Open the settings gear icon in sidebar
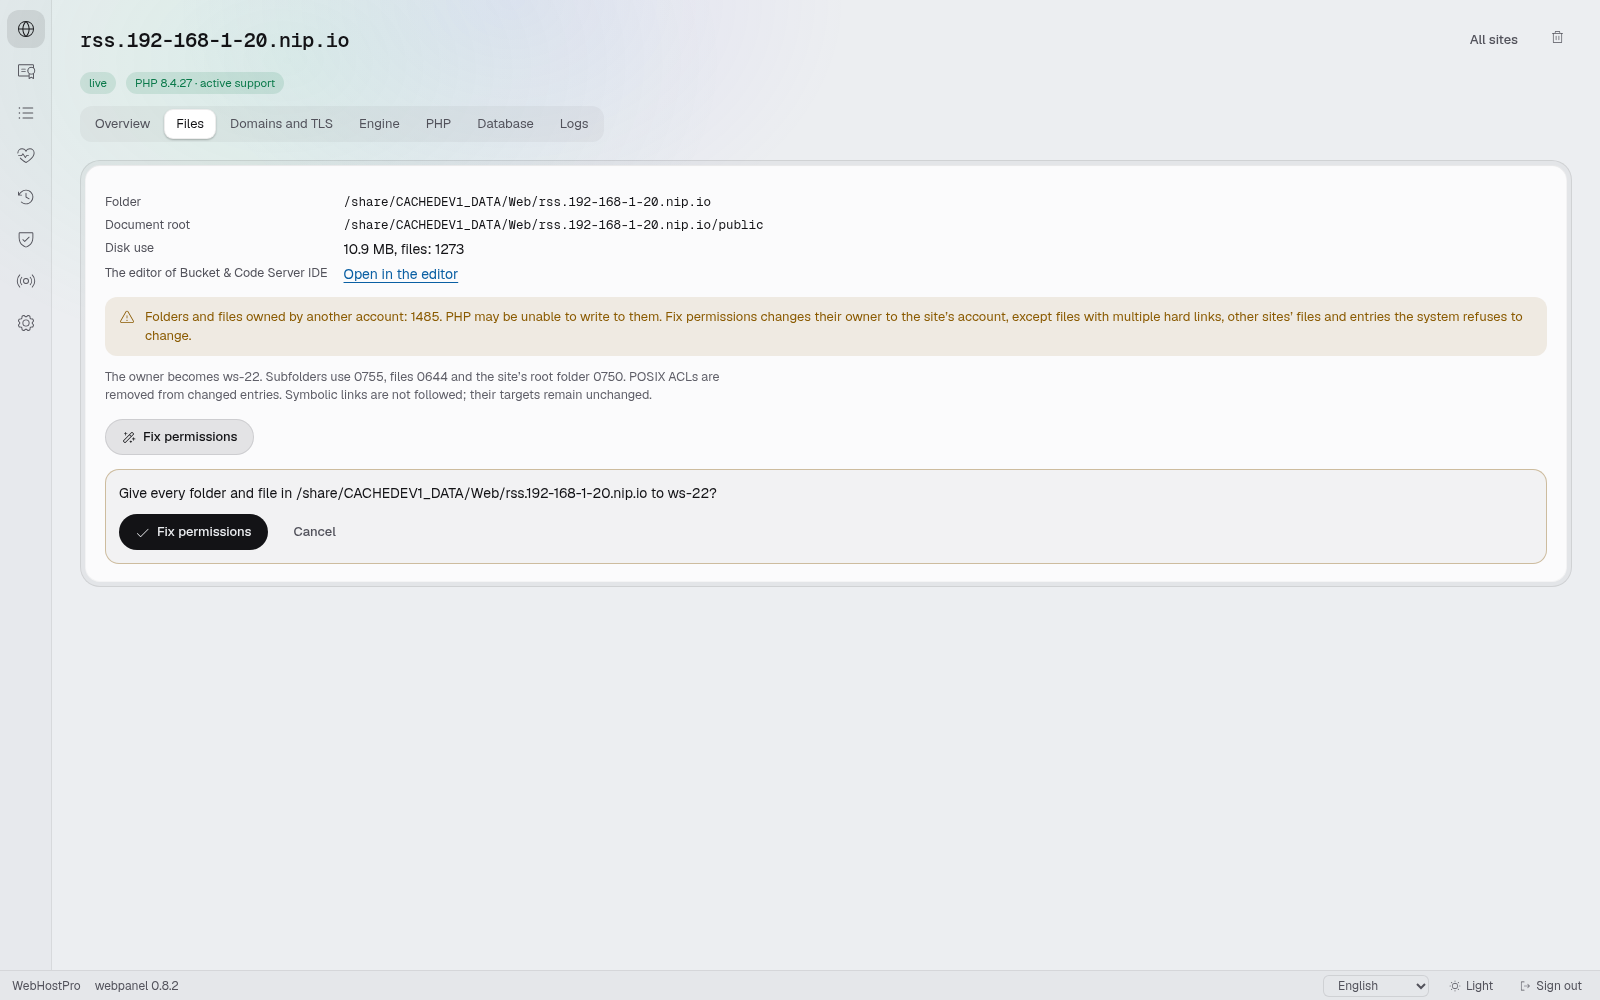The image size is (1600, 1000). click(x=26, y=323)
